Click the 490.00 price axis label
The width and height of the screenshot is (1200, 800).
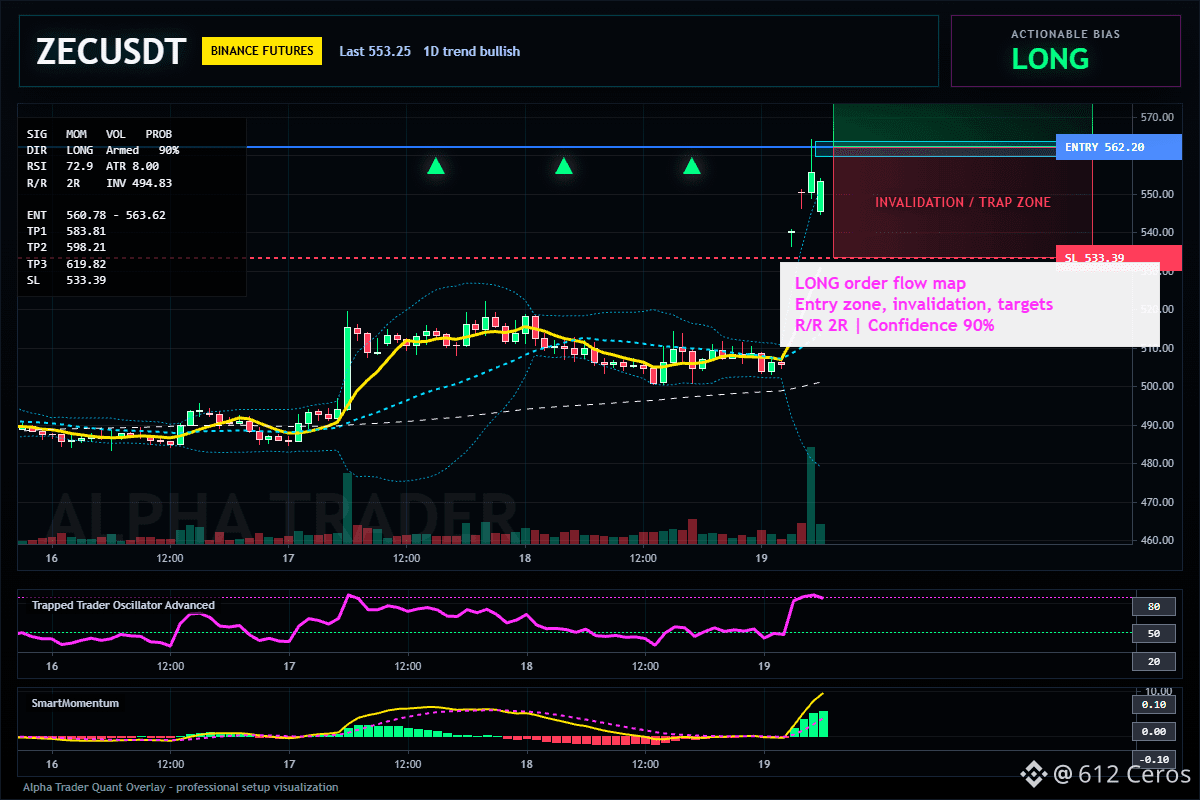click(x=1155, y=425)
